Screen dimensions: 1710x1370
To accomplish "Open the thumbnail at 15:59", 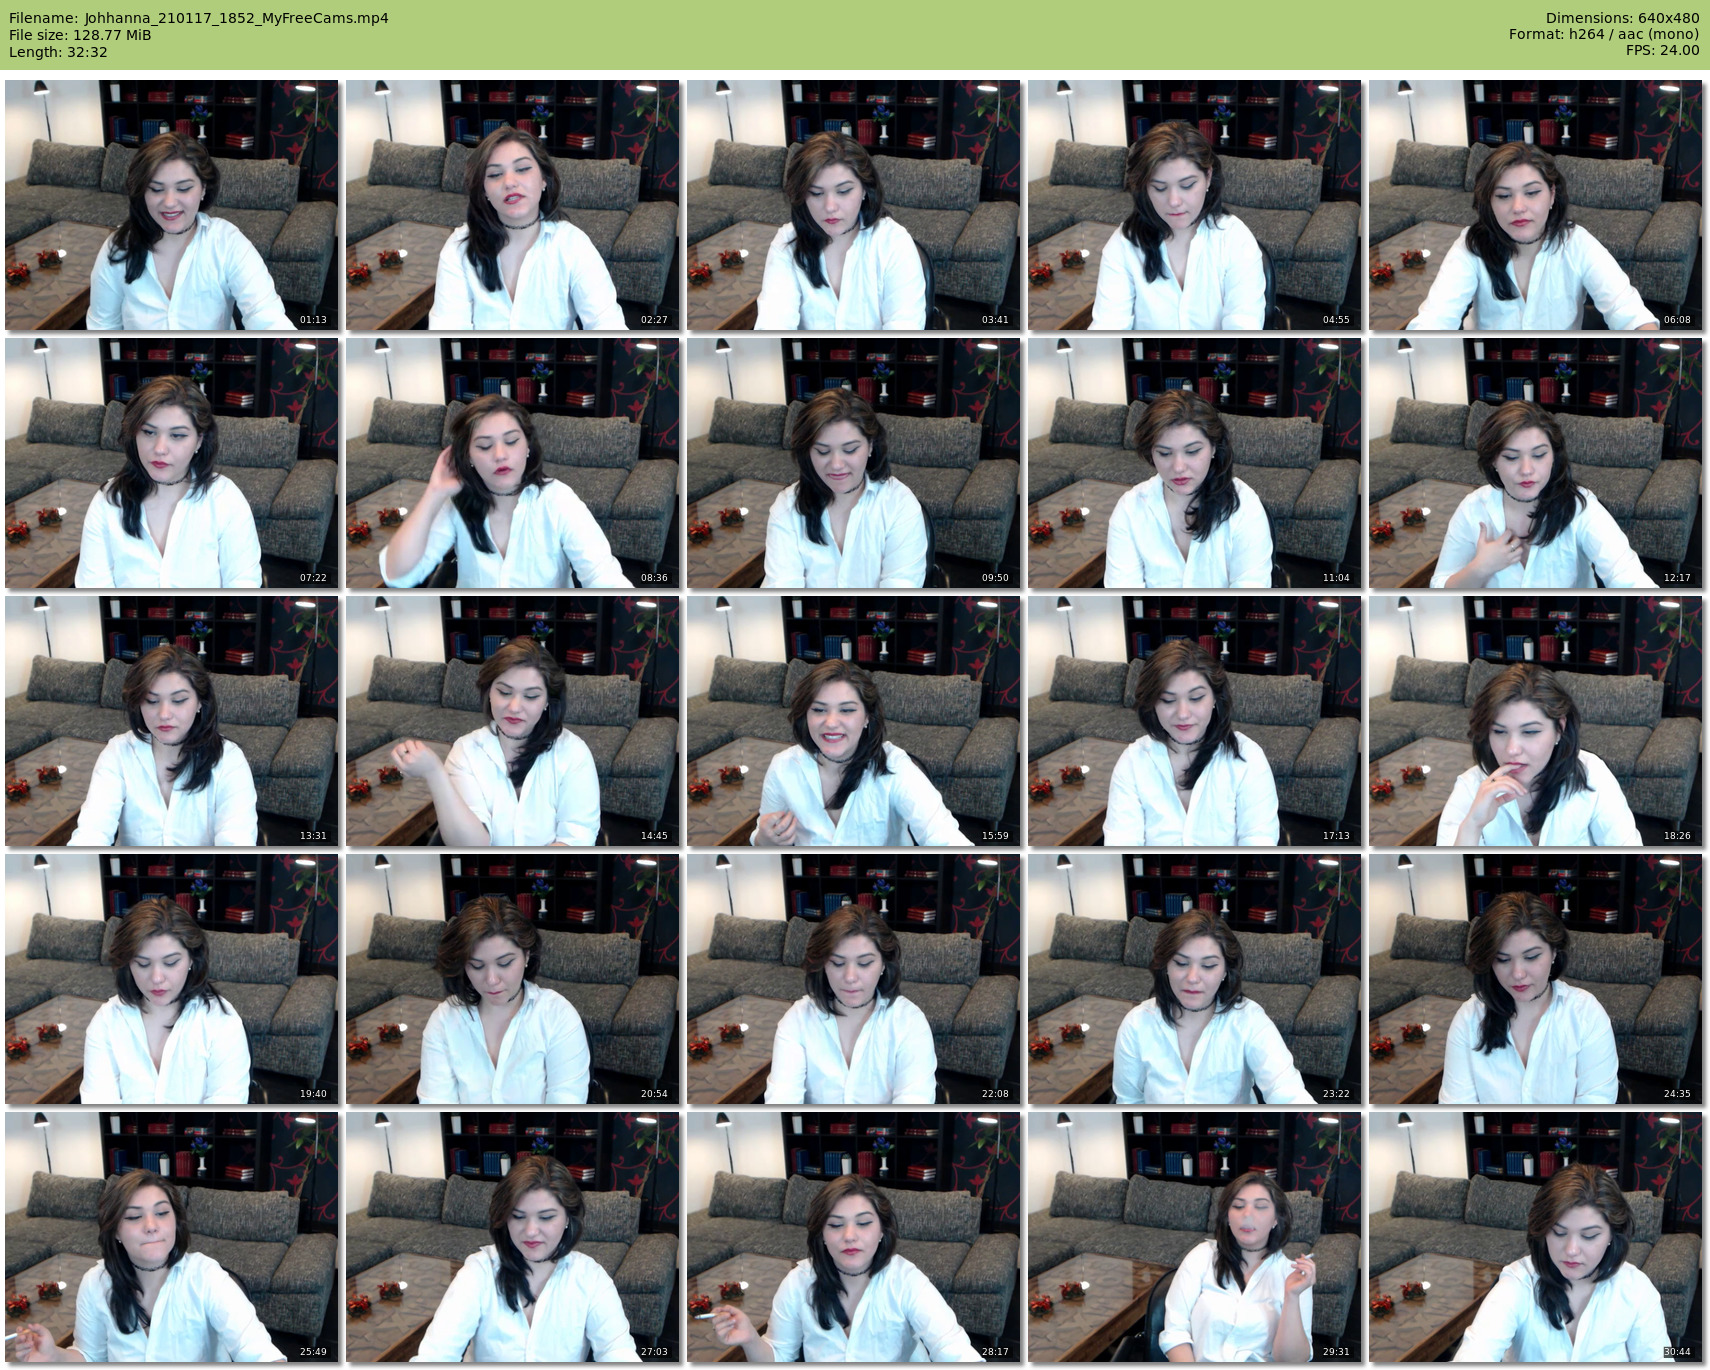I will tap(853, 721).
